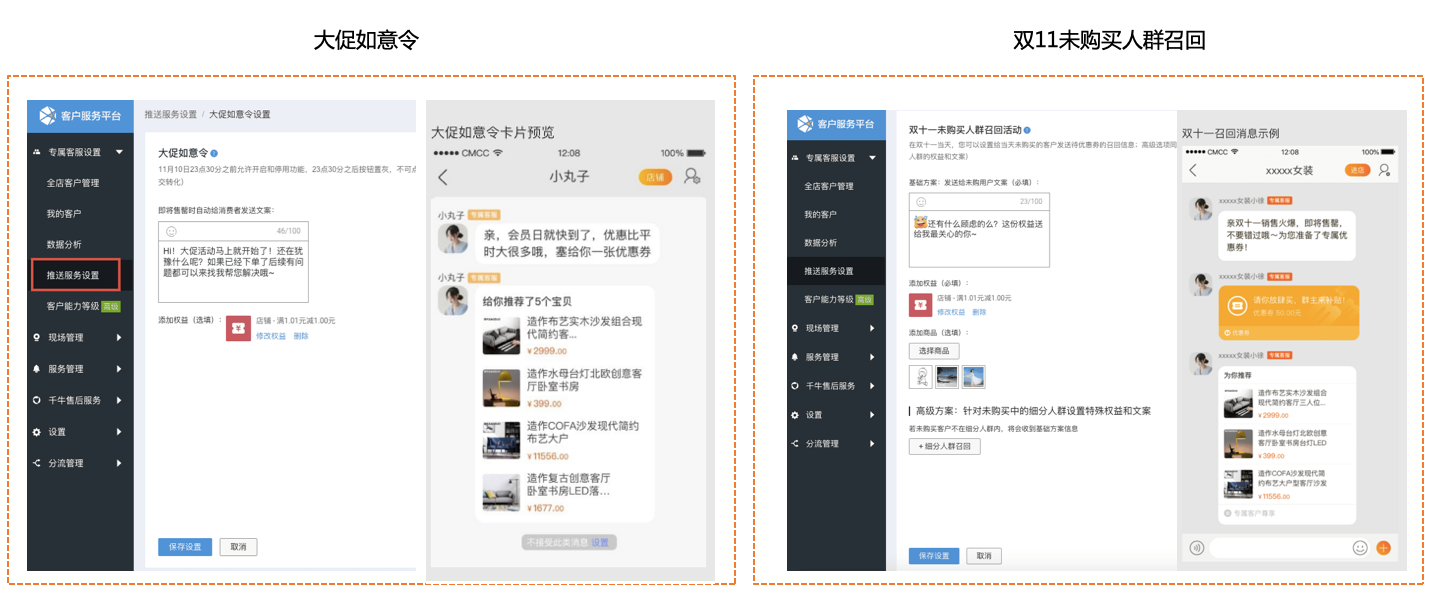Viewport: 1437px width, 602px height.
Task: Tap back arrow in 小丸子 chat preview
Action: point(443,177)
